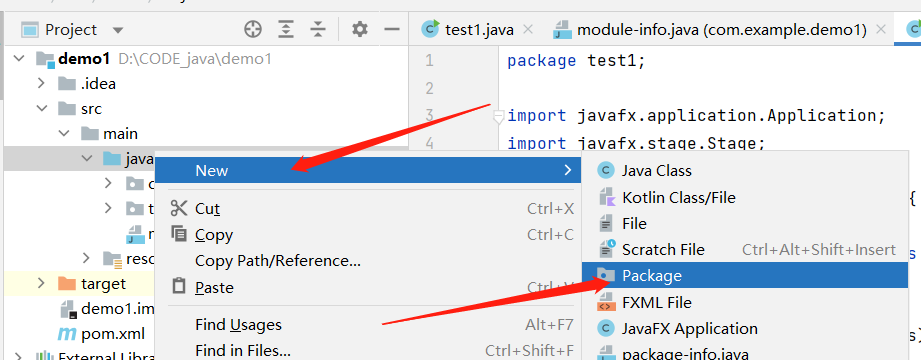The image size is (921, 360).
Task: Click the locate/select opened file target icon
Action: pyautogui.click(x=253, y=29)
